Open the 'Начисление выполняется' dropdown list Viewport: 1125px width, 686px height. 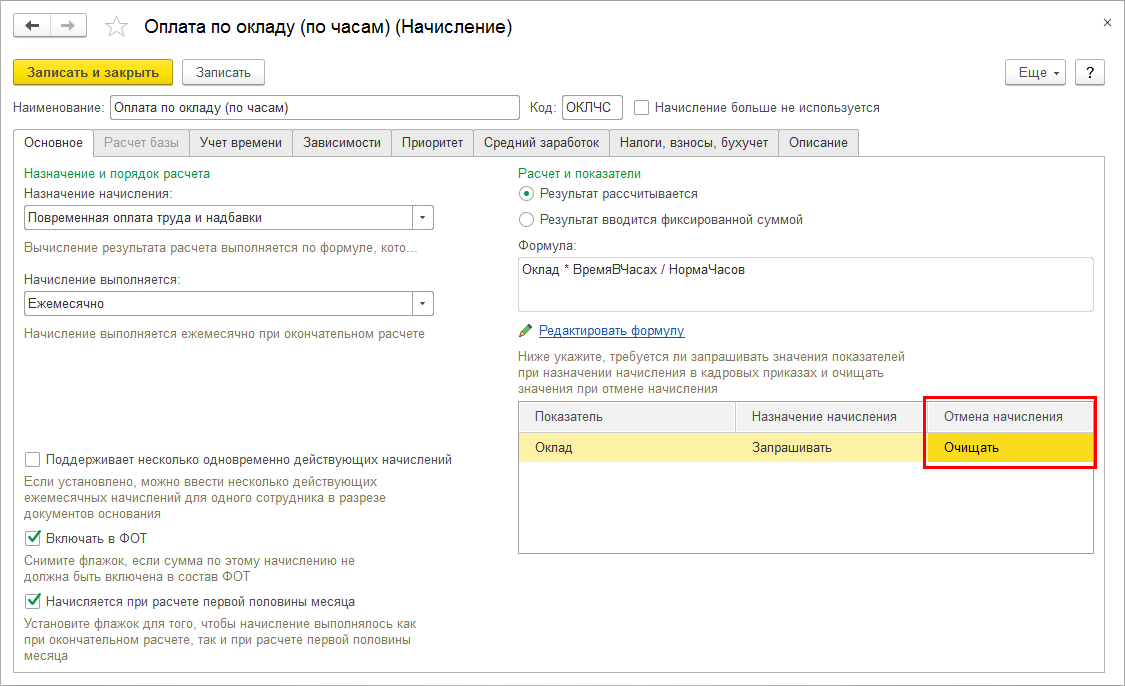[423, 303]
